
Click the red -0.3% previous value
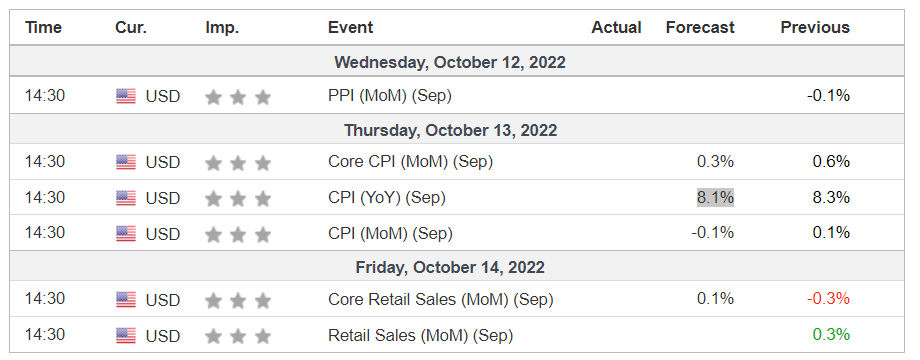828,299
